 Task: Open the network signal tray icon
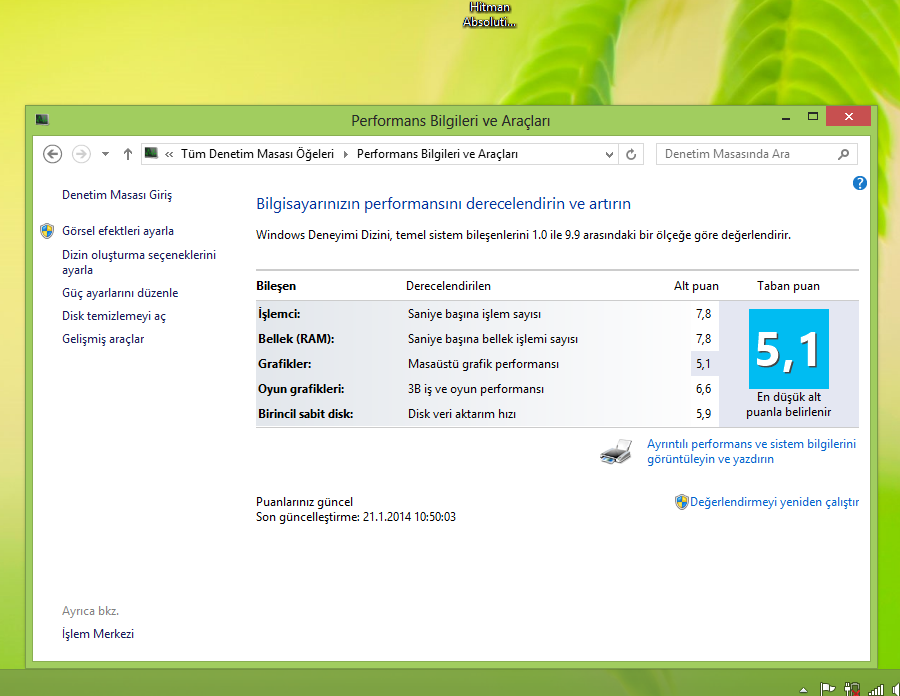point(876,689)
